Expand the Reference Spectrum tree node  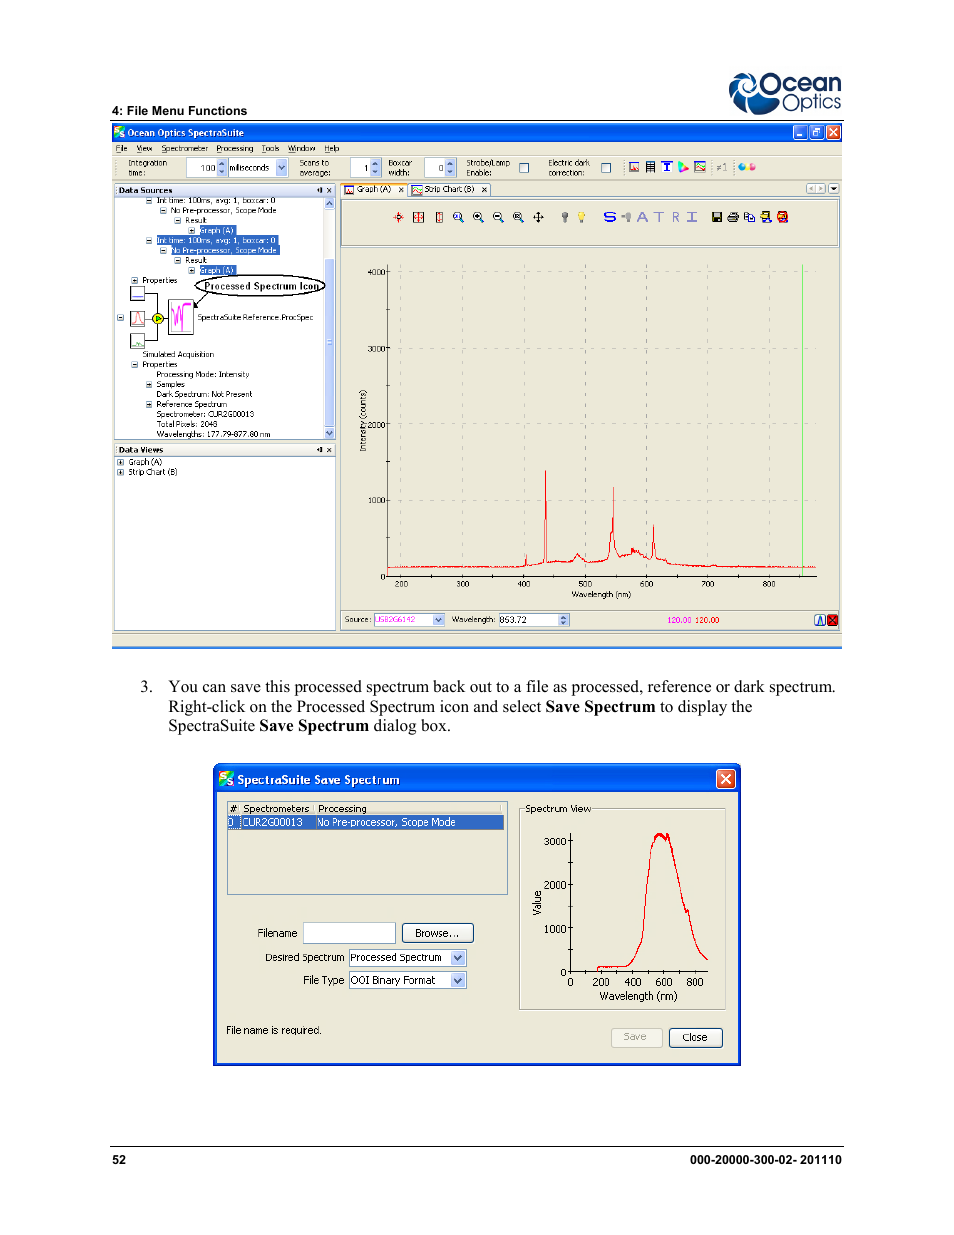[x=149, y=404]
